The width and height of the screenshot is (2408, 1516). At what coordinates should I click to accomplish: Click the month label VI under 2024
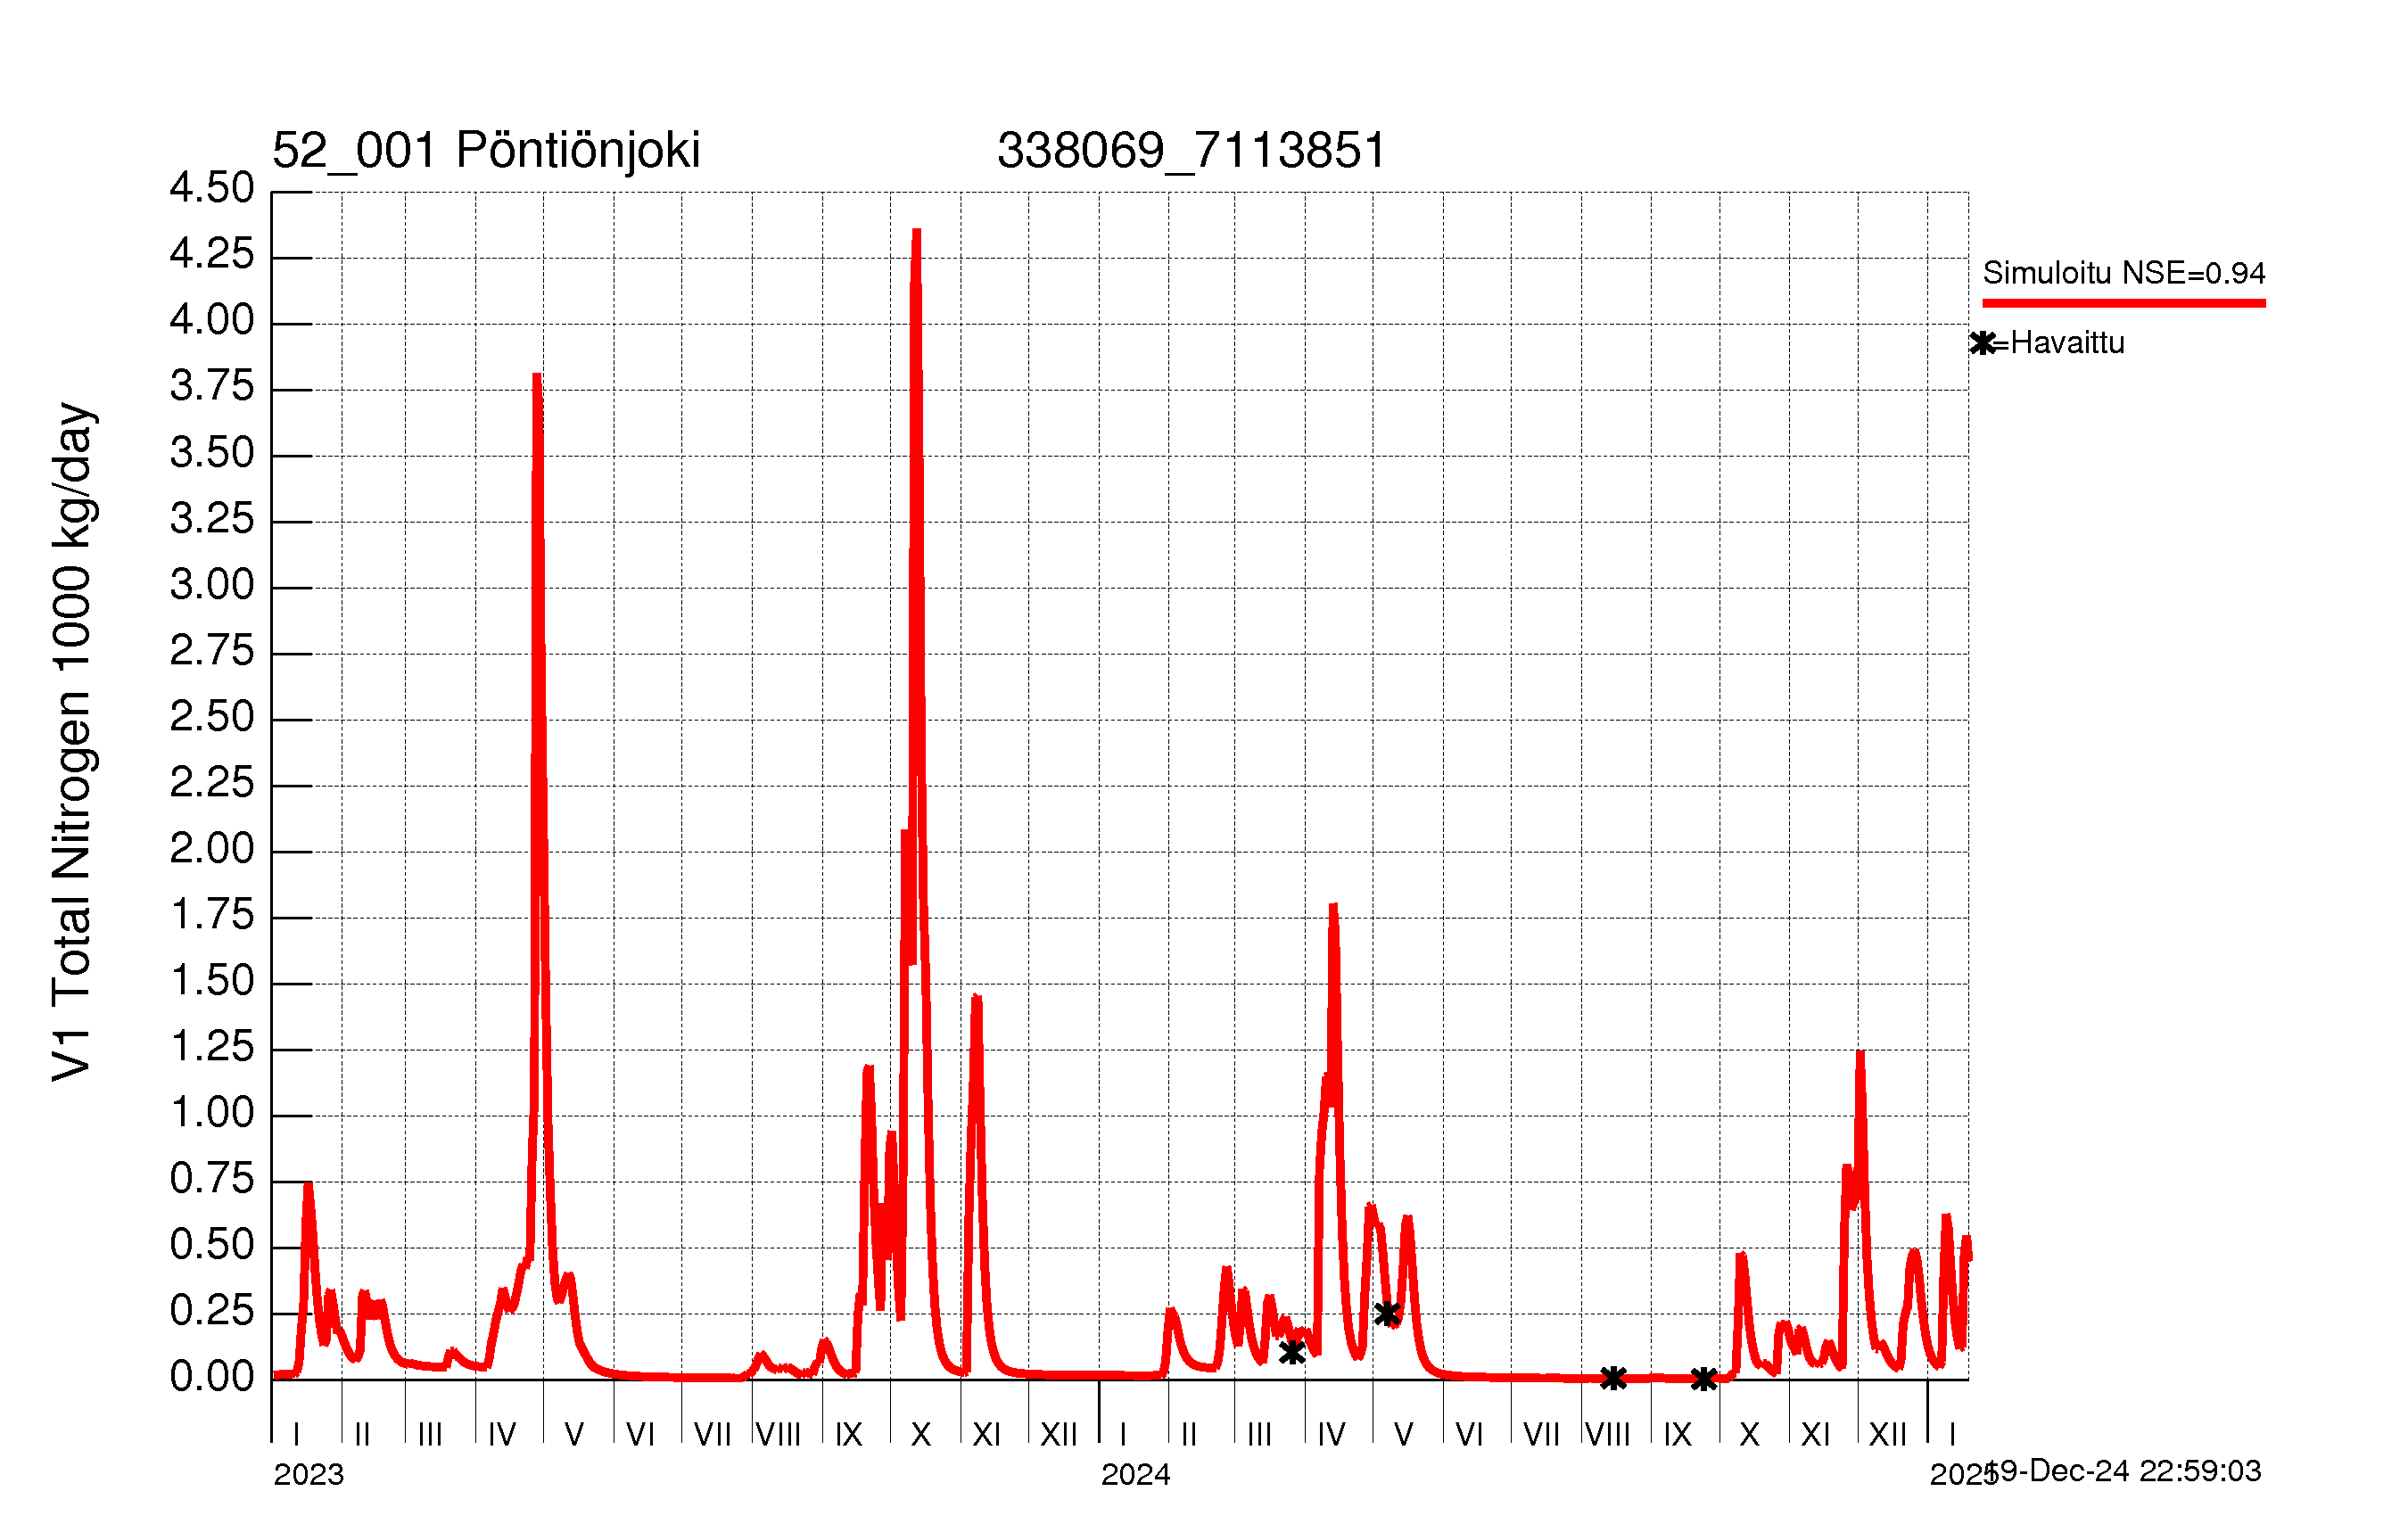[1469, 1435]
